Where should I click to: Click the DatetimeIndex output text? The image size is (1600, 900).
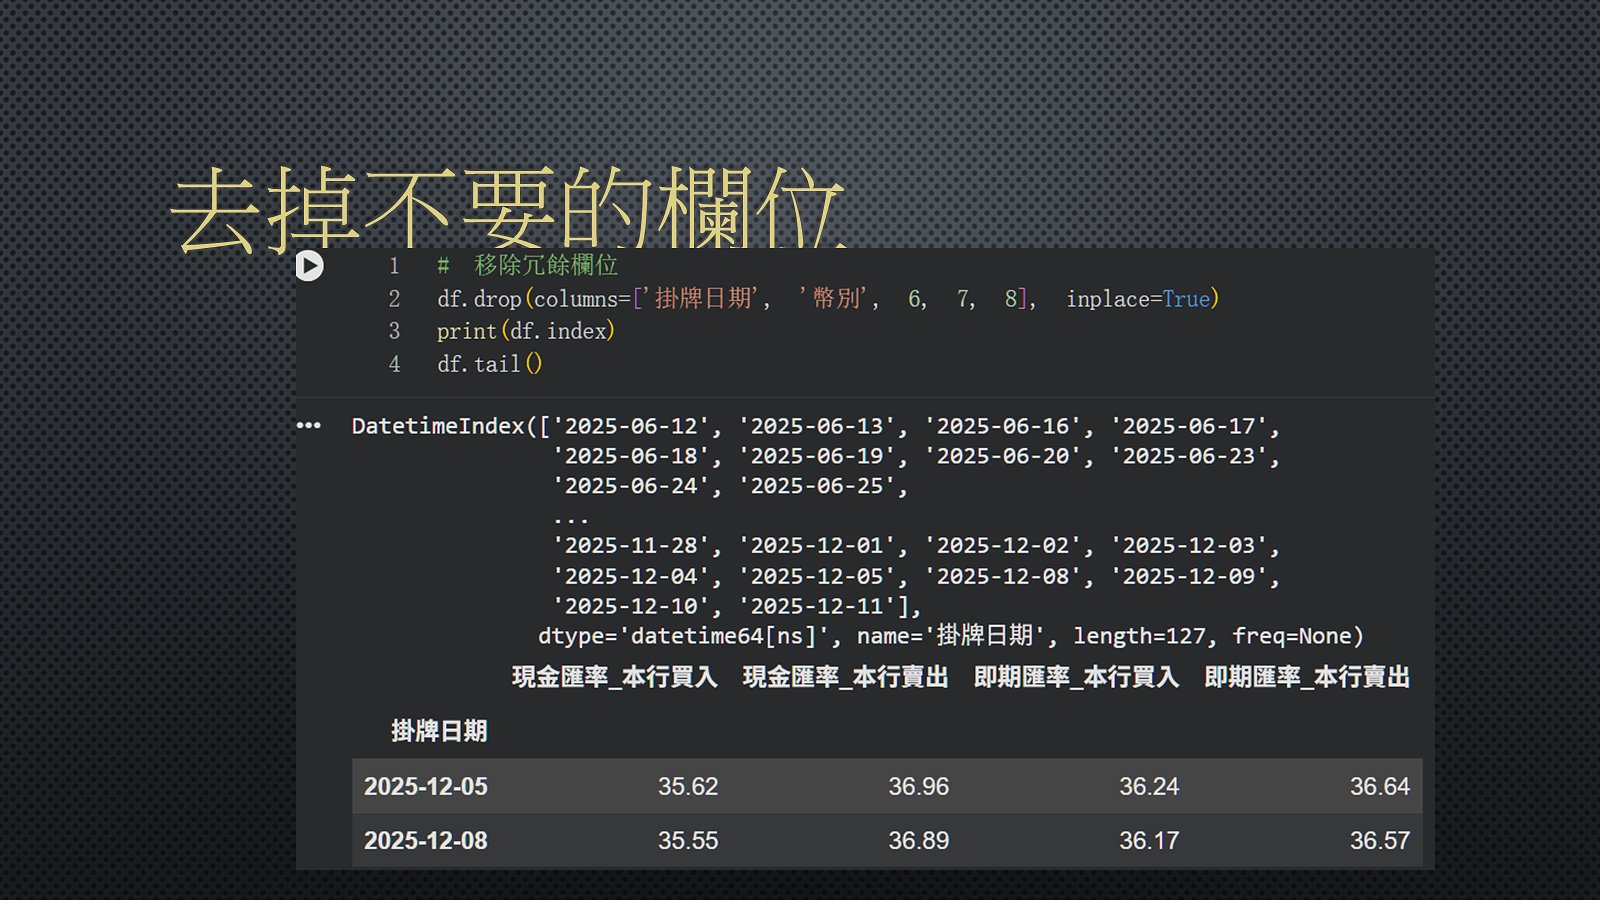(x=438, y=426)
